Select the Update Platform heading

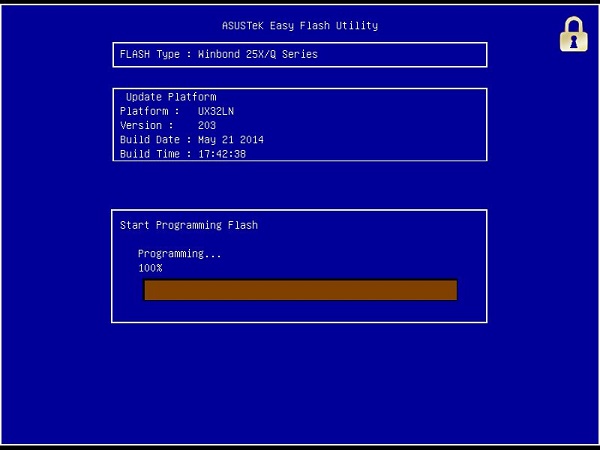point(170,97)
